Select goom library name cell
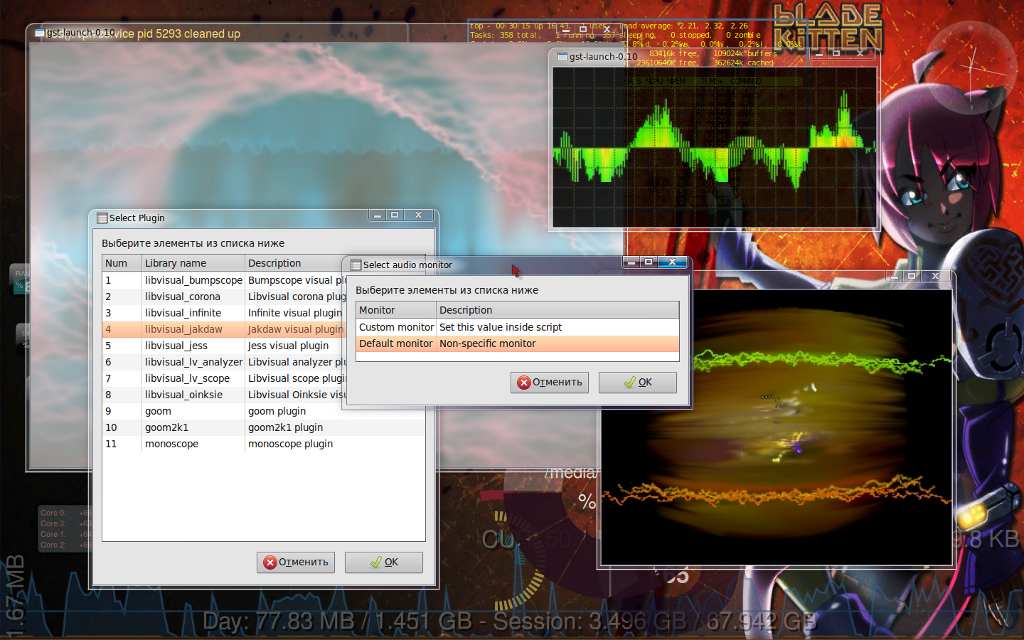The width and height of the screenshot is (1024, 640). [x=158, y=411]
